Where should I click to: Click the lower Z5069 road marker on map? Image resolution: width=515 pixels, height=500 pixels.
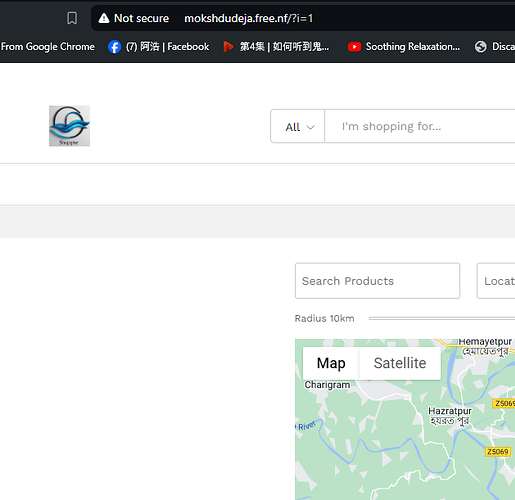pos(498,452)
